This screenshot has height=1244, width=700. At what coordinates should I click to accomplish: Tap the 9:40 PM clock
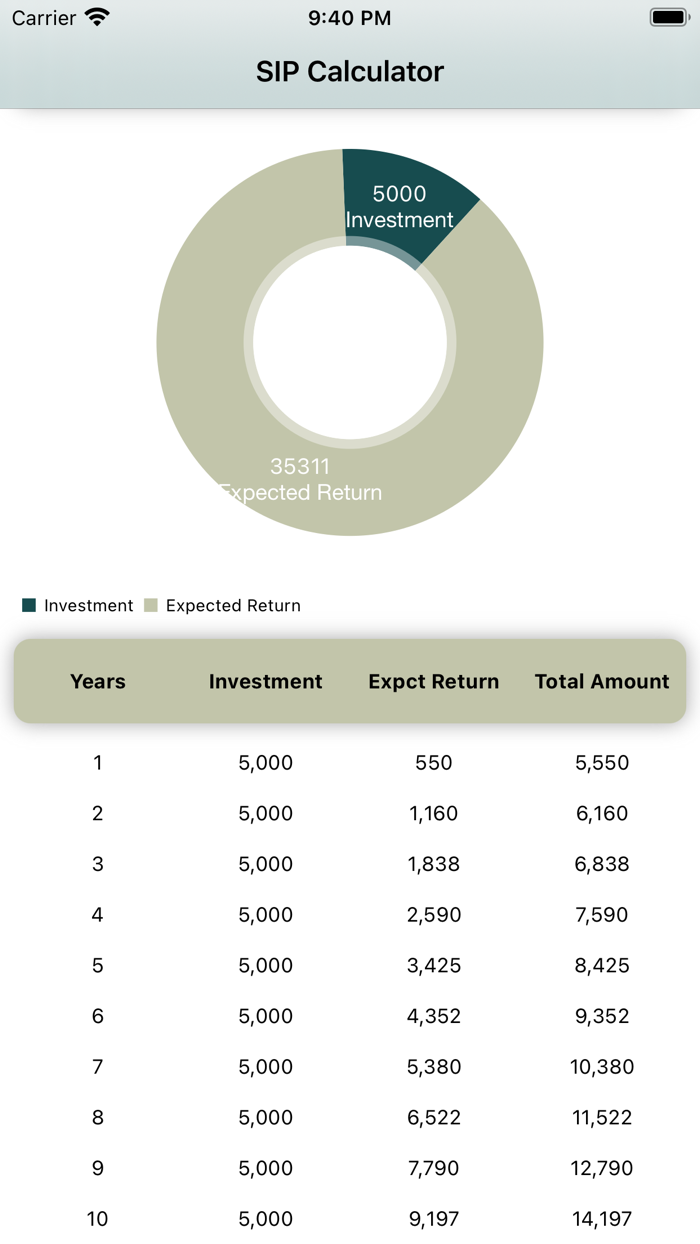click(350, 17)
